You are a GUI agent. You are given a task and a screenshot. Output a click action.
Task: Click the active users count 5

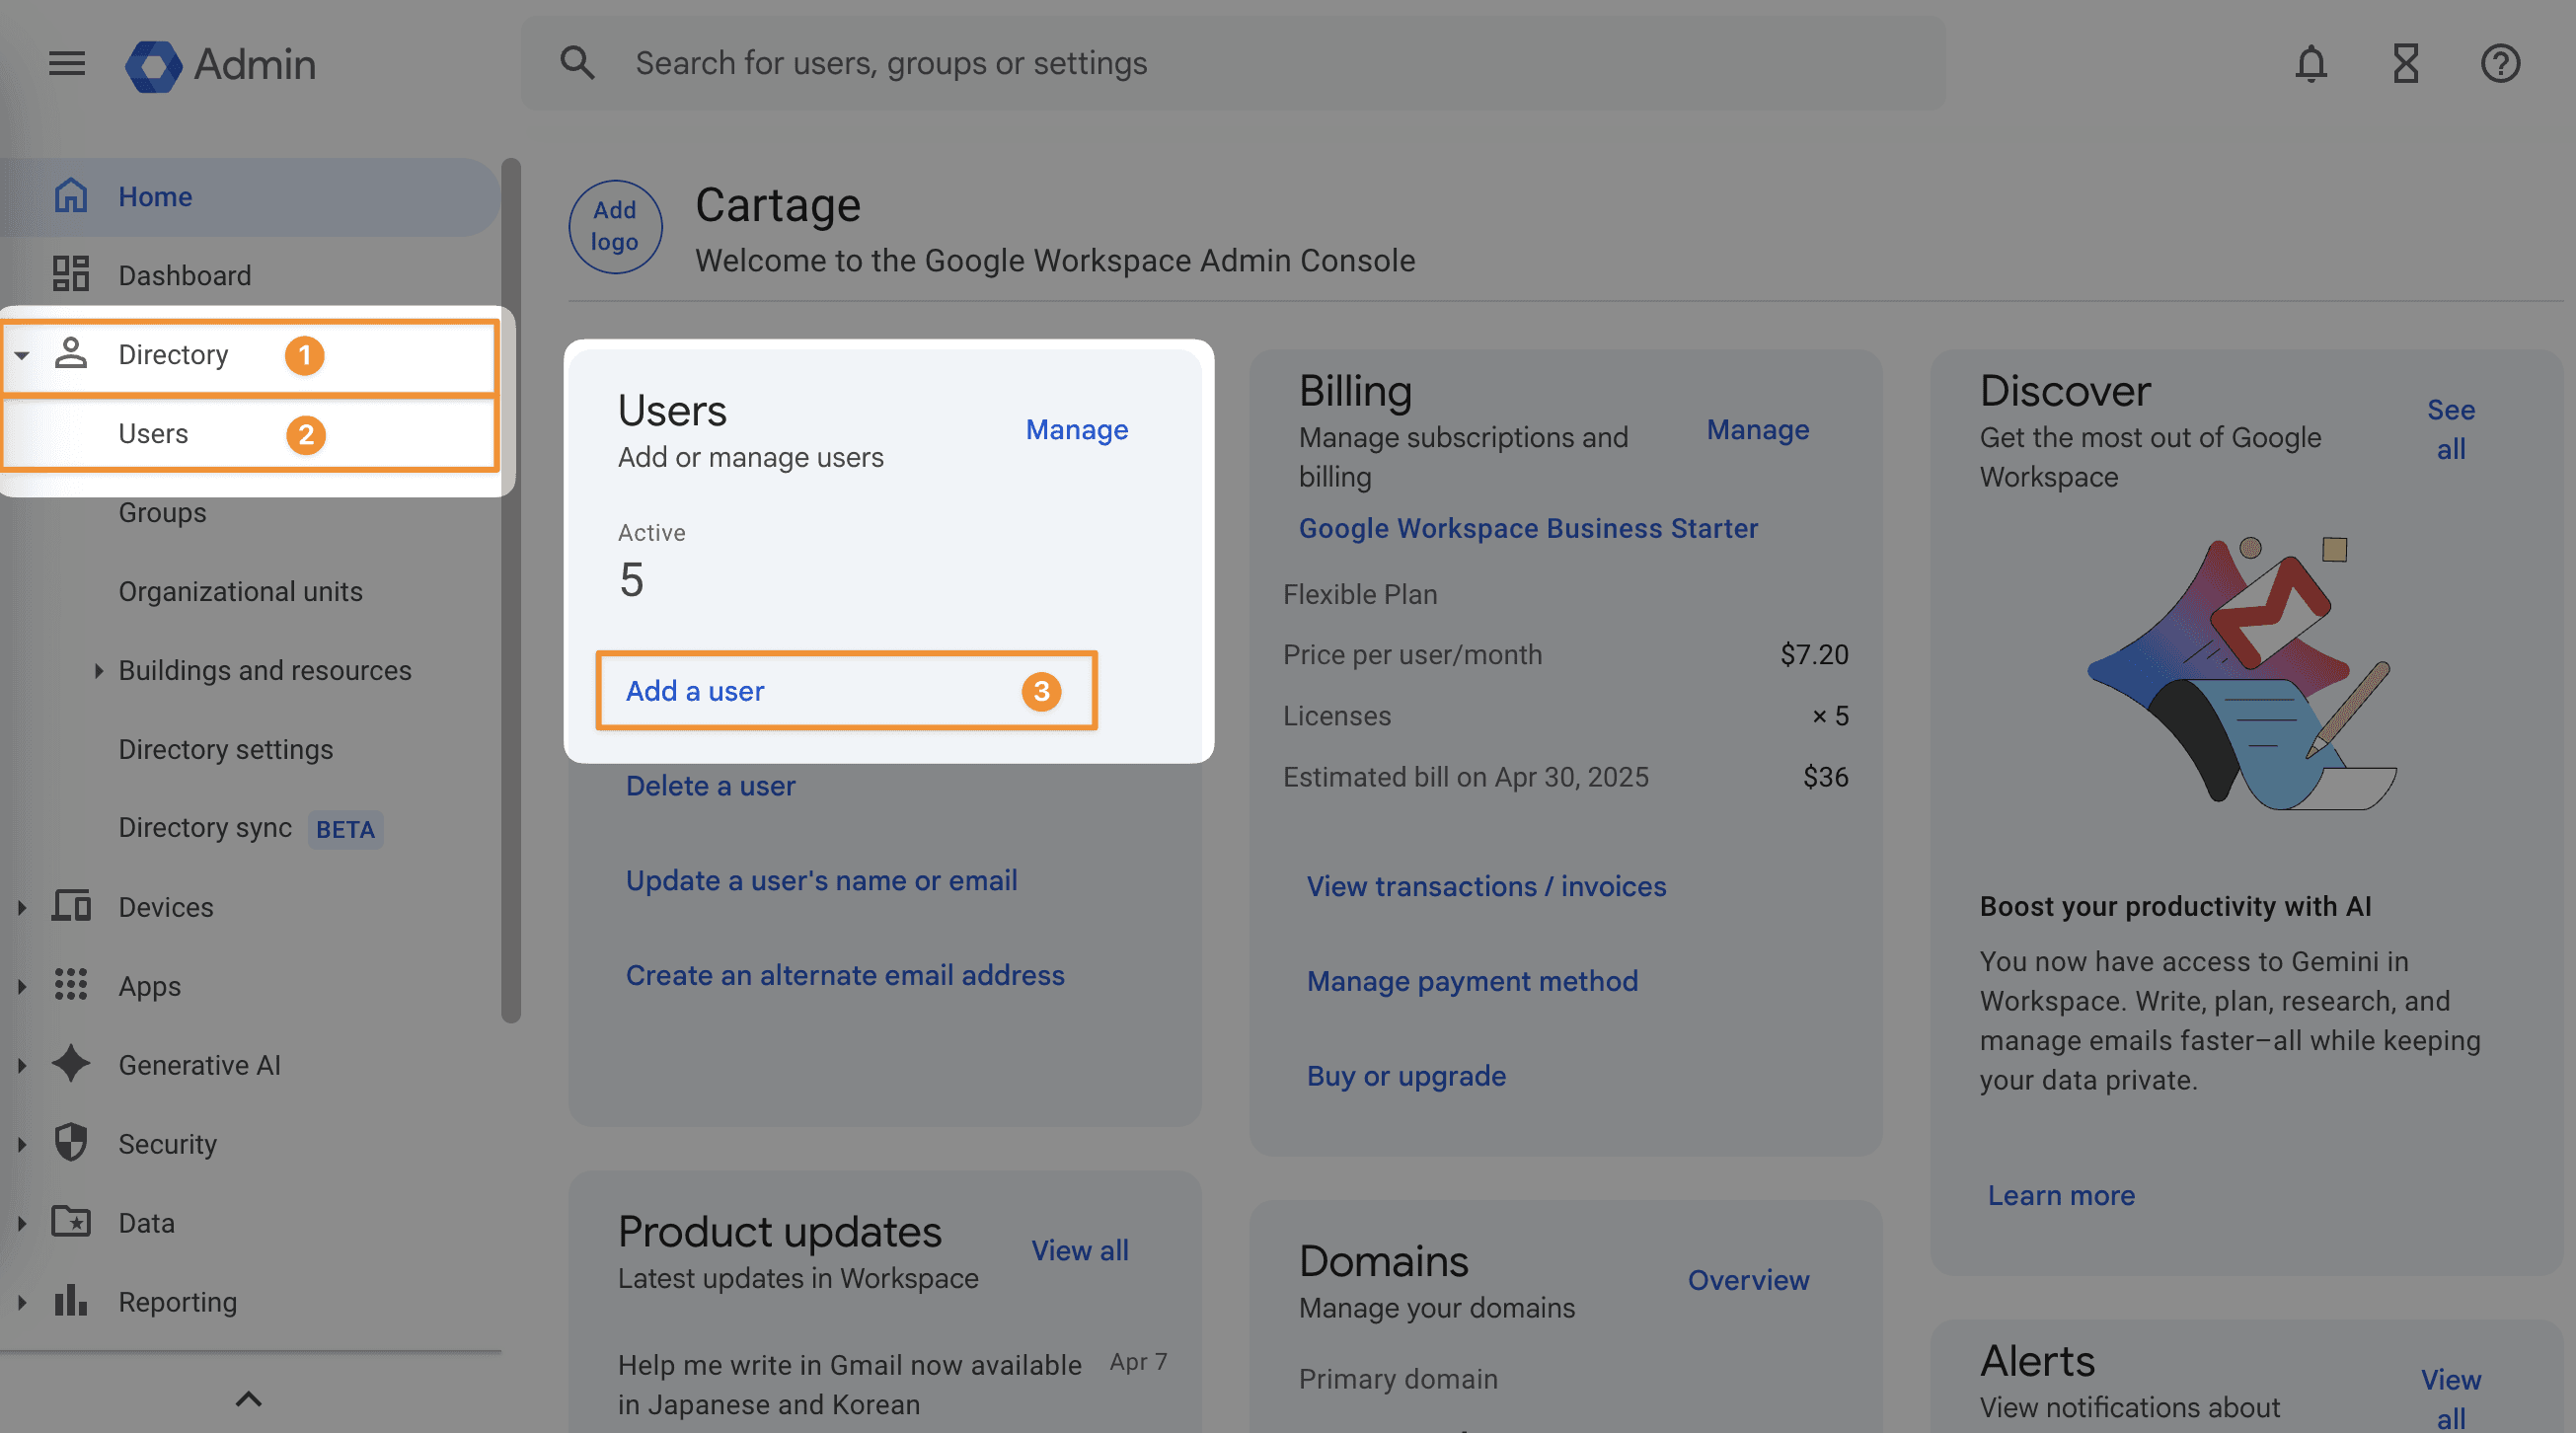(x=631, y=580)
